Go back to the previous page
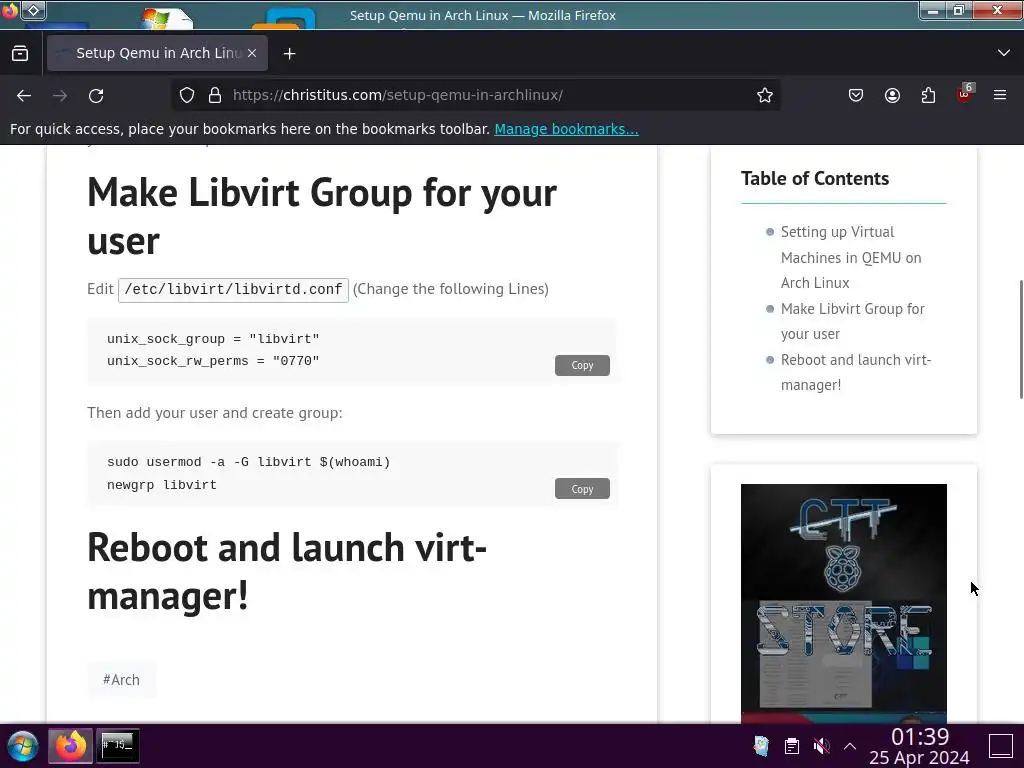Viewport: 1024px width, 768px height. tap(24, 95)
